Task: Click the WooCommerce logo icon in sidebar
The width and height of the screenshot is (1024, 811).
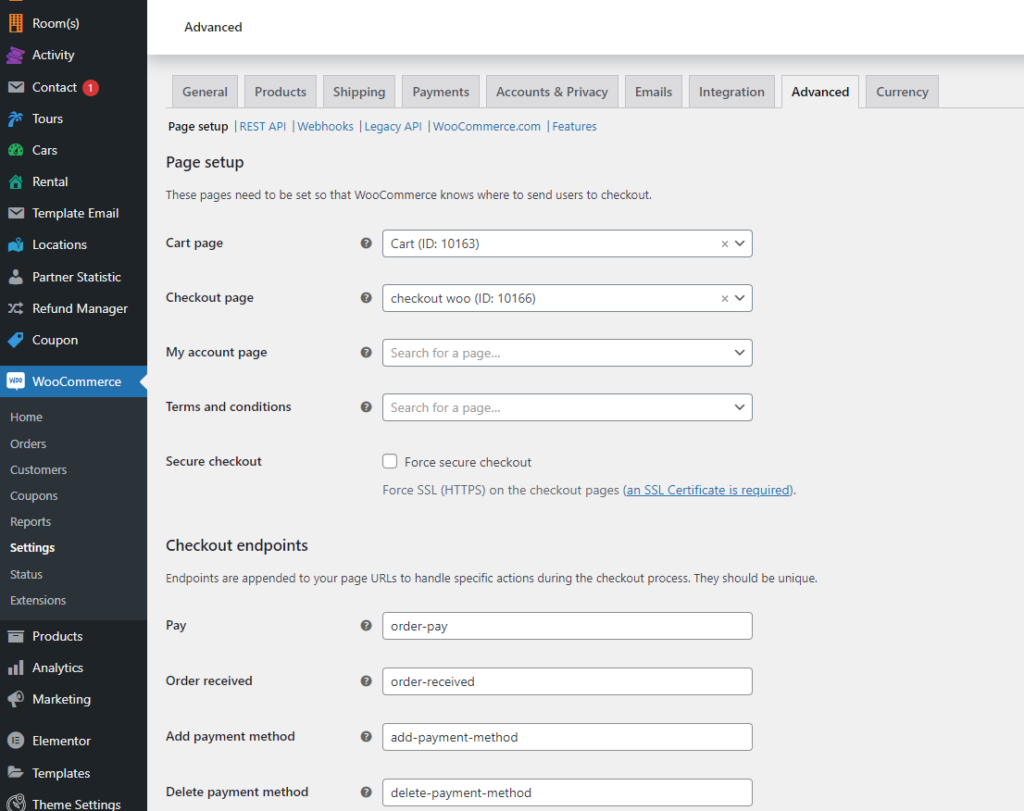Action: (x=16, y=381)
